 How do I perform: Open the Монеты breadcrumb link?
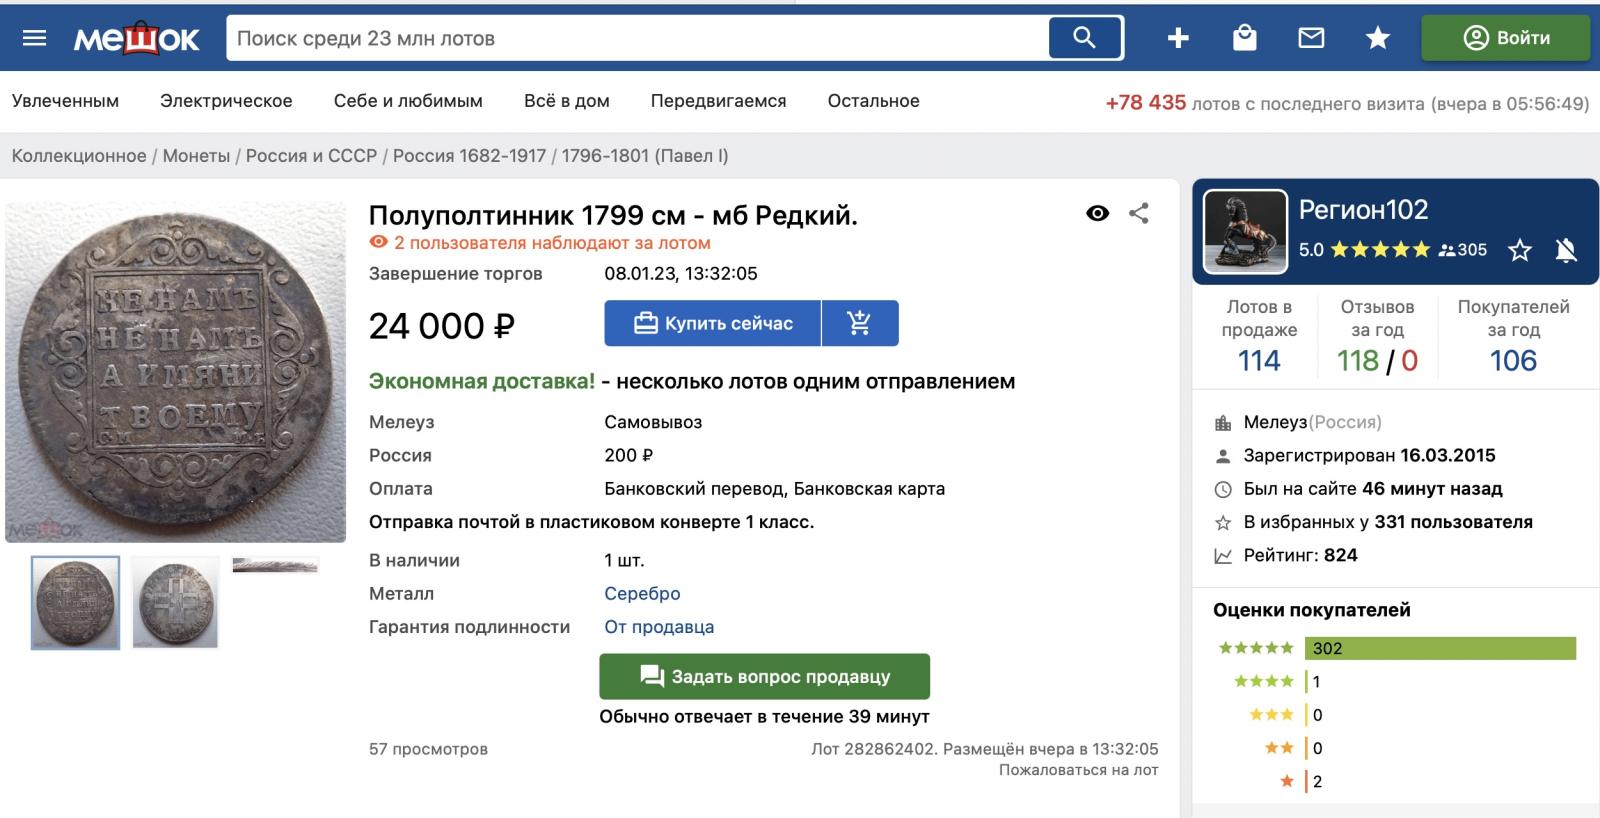(x=196, y=156)
